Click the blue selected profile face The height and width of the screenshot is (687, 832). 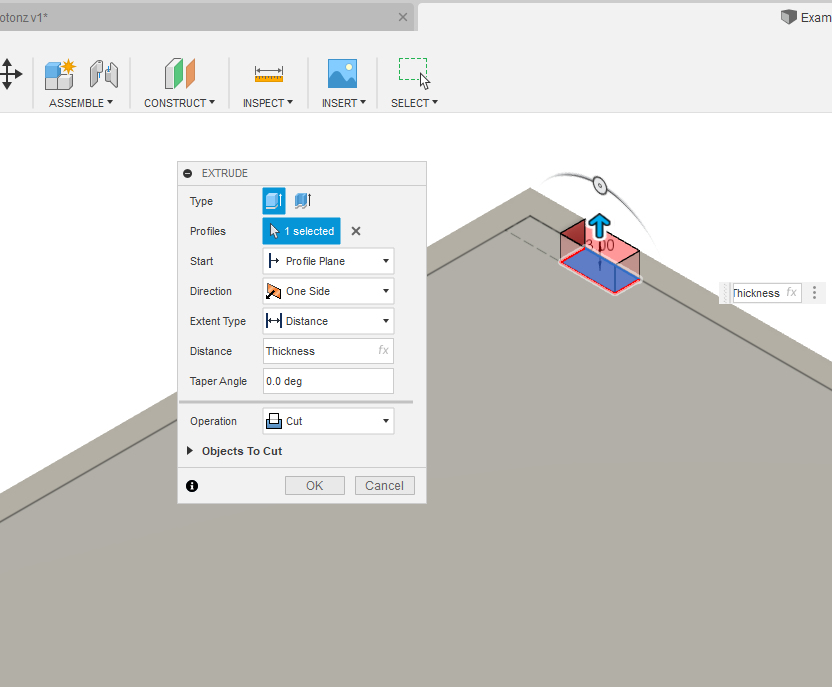click(x=600, y=271)
